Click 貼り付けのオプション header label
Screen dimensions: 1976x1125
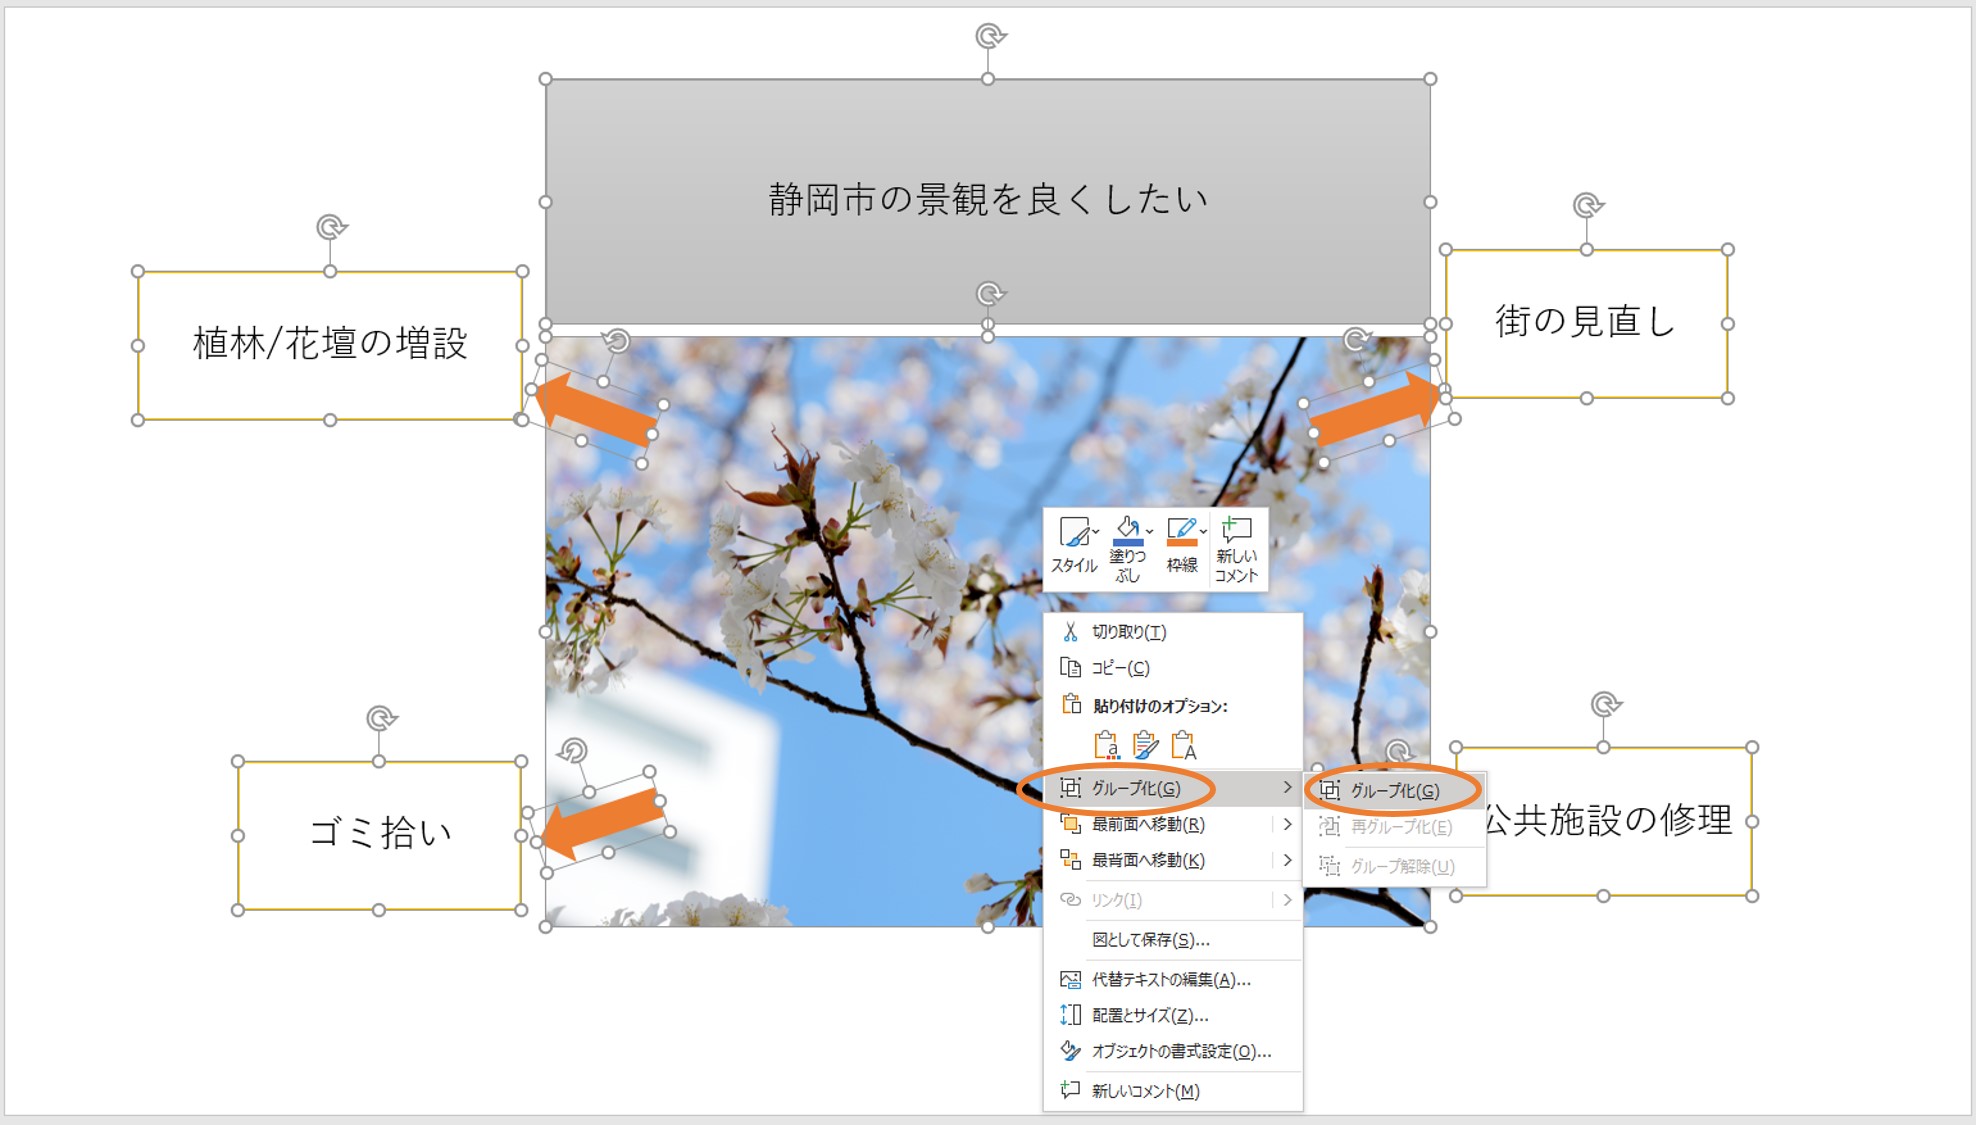click(1160, 706)
